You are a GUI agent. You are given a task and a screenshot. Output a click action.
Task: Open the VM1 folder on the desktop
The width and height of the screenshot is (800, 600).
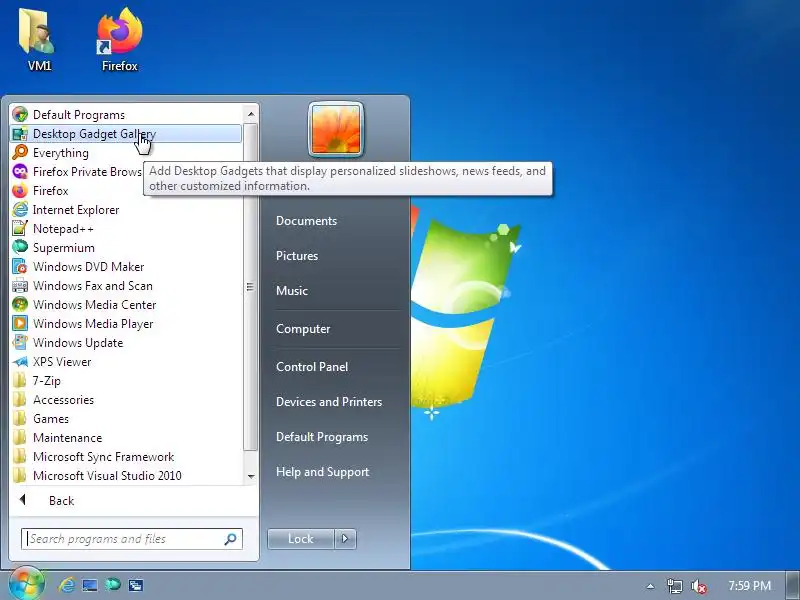click(39, 39)
